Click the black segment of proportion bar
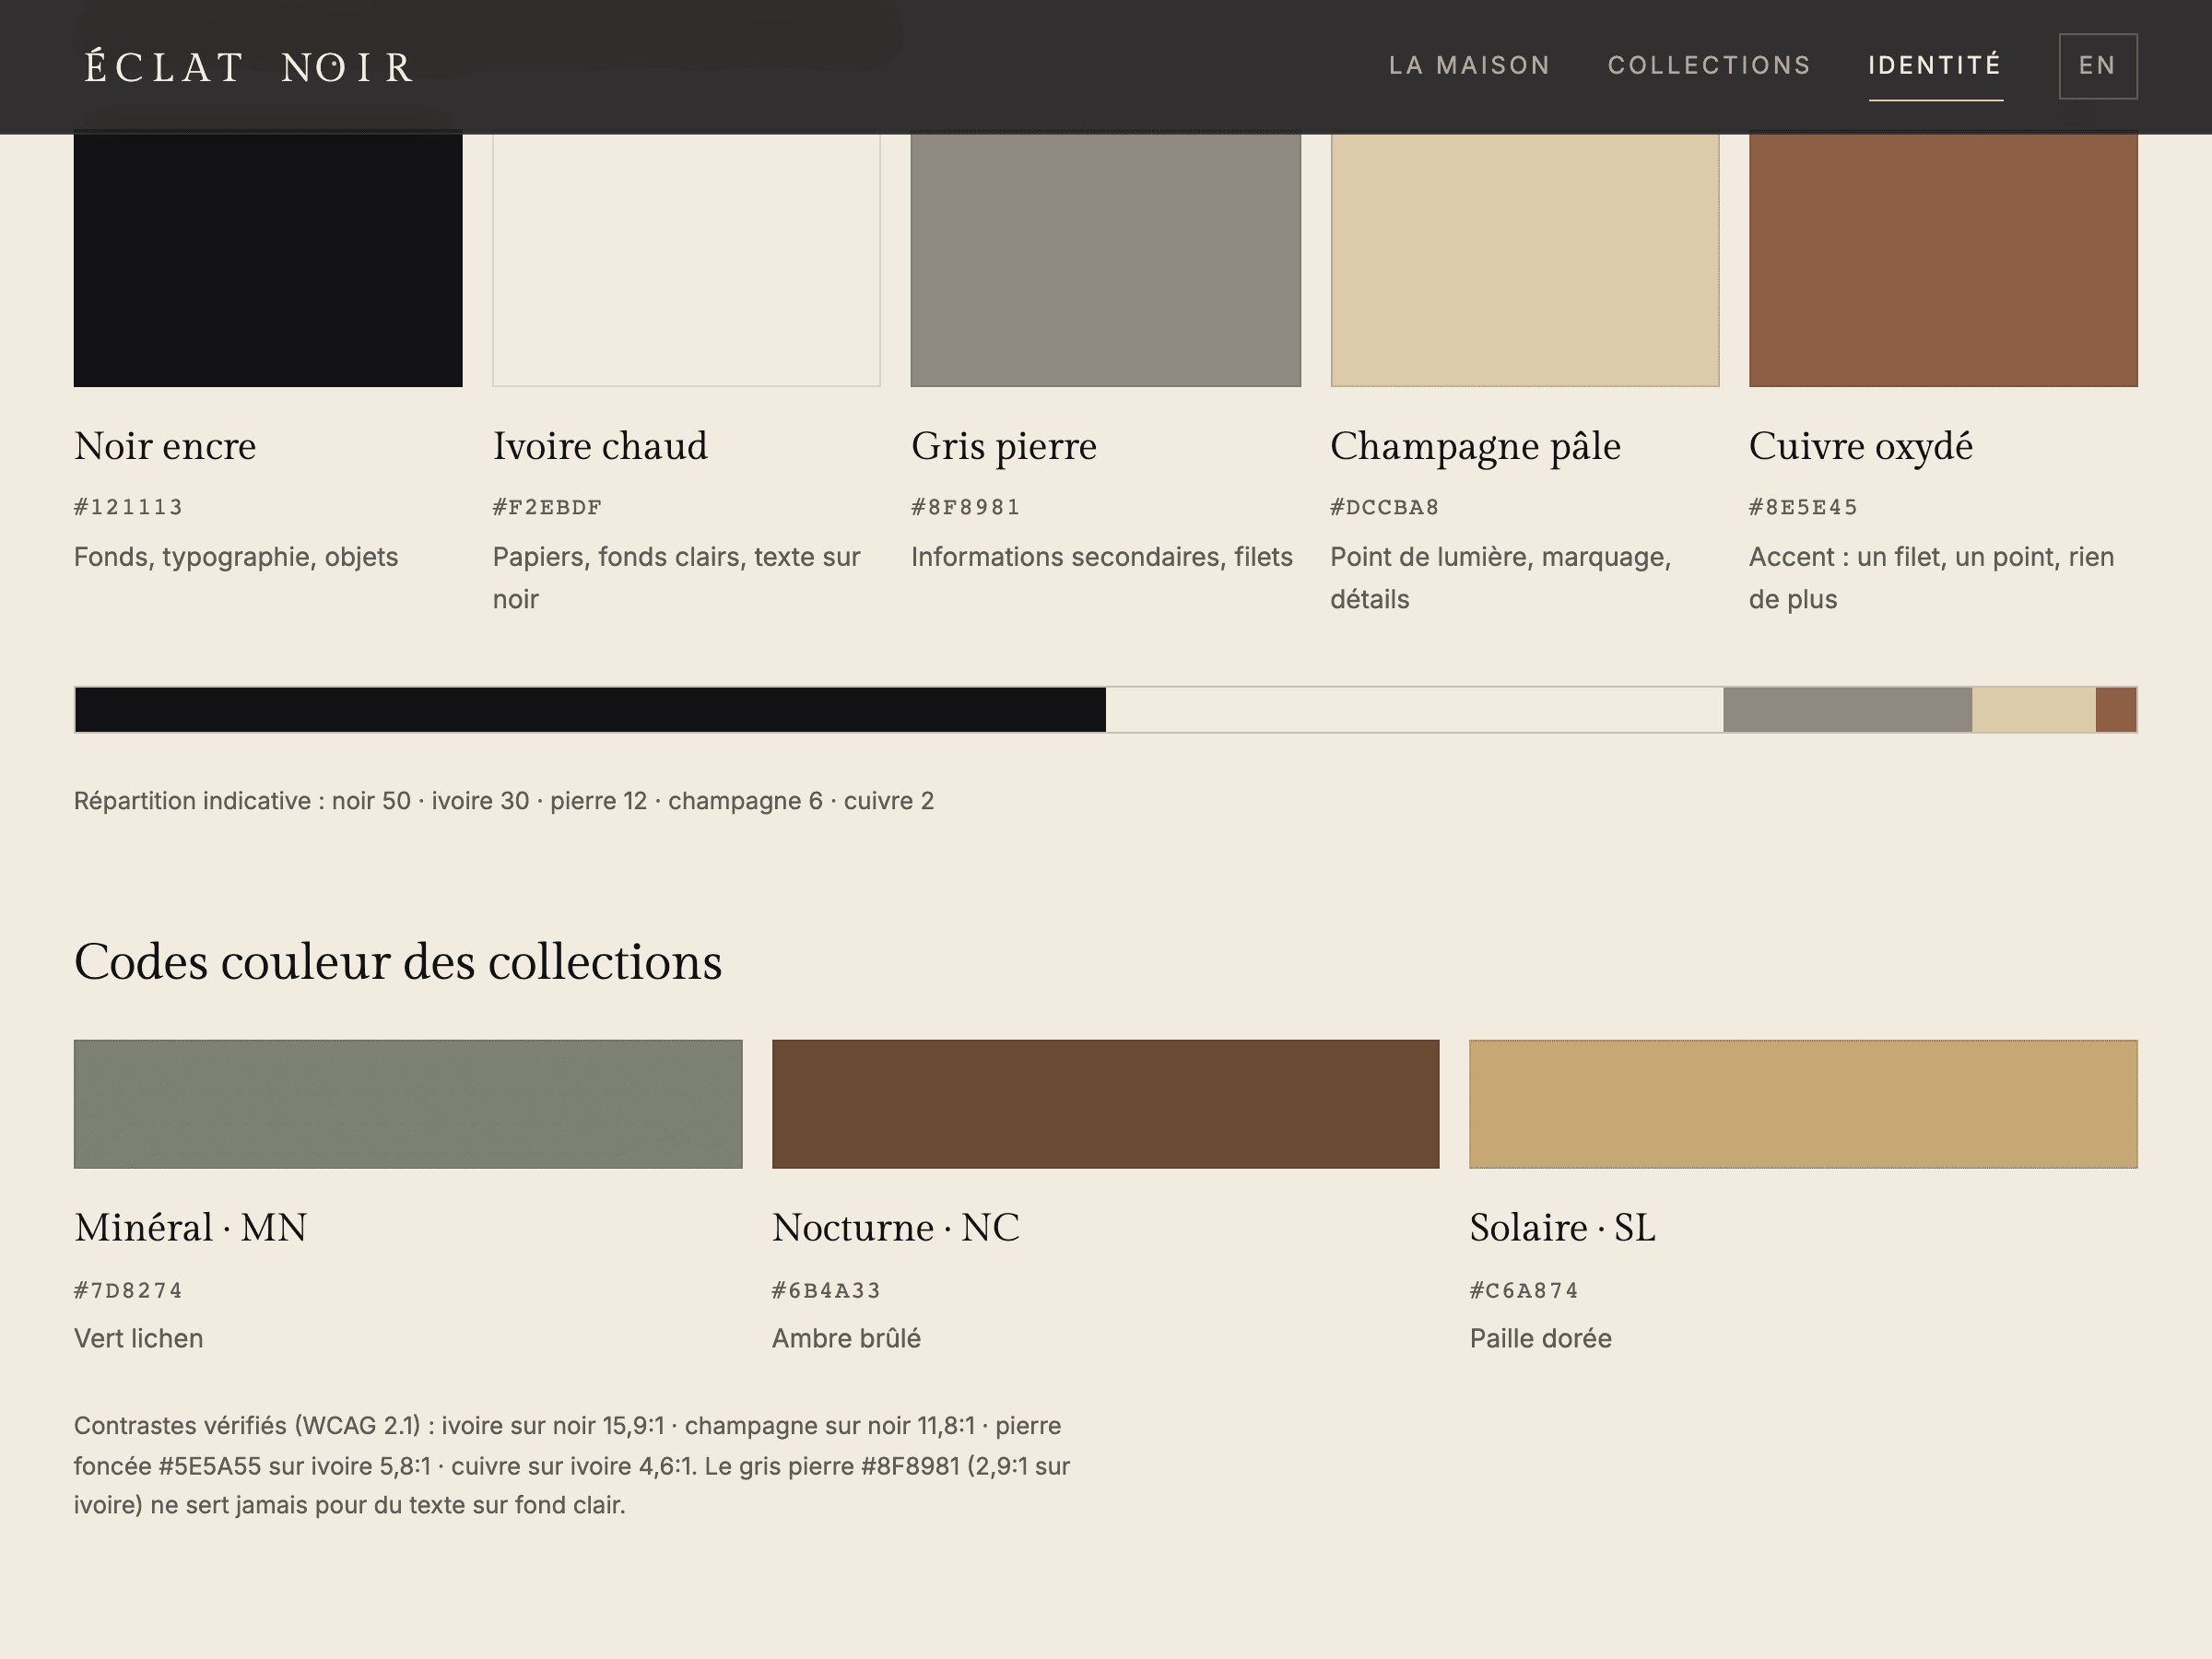The image size is (2212, 1659). click(x=590, y=709)
